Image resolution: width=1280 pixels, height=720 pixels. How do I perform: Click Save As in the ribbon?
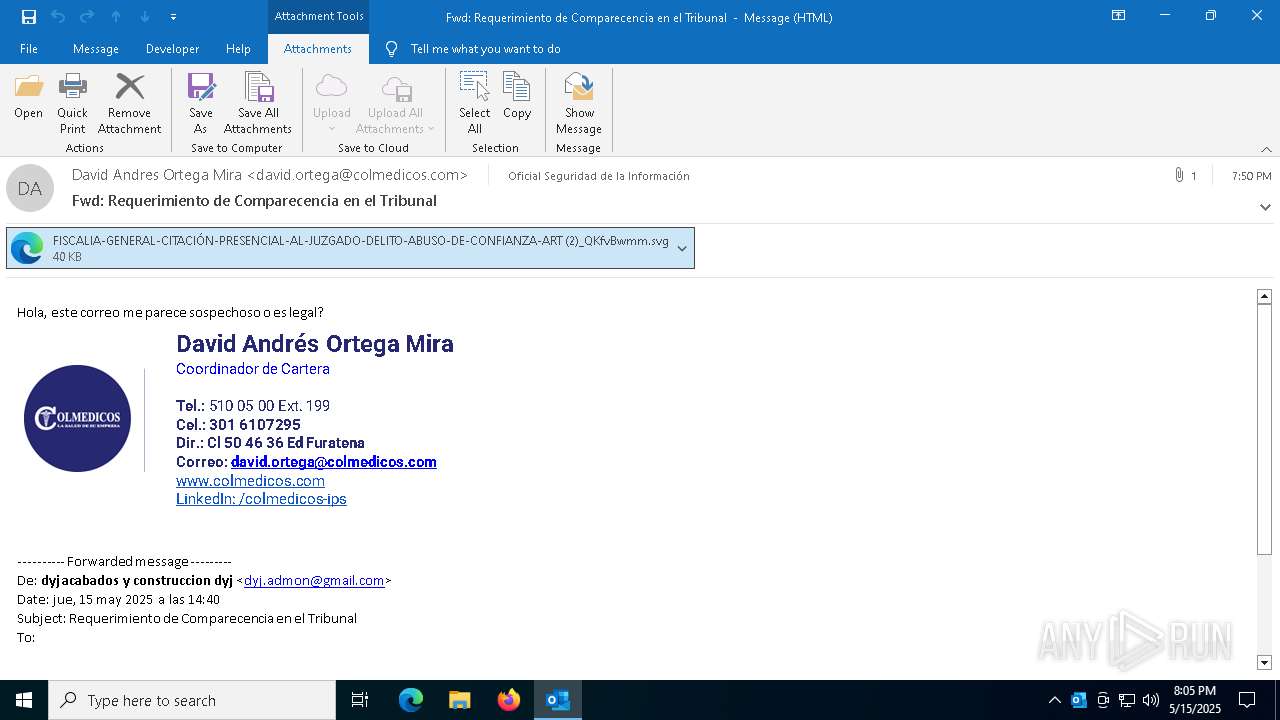[x=201, y=104]
